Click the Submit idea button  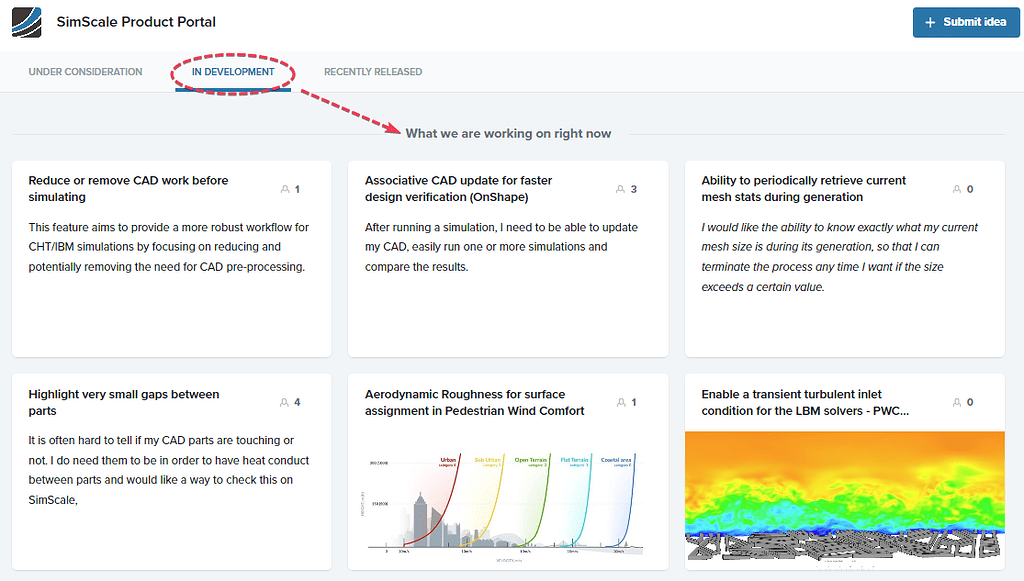click(x=966, y=21)
